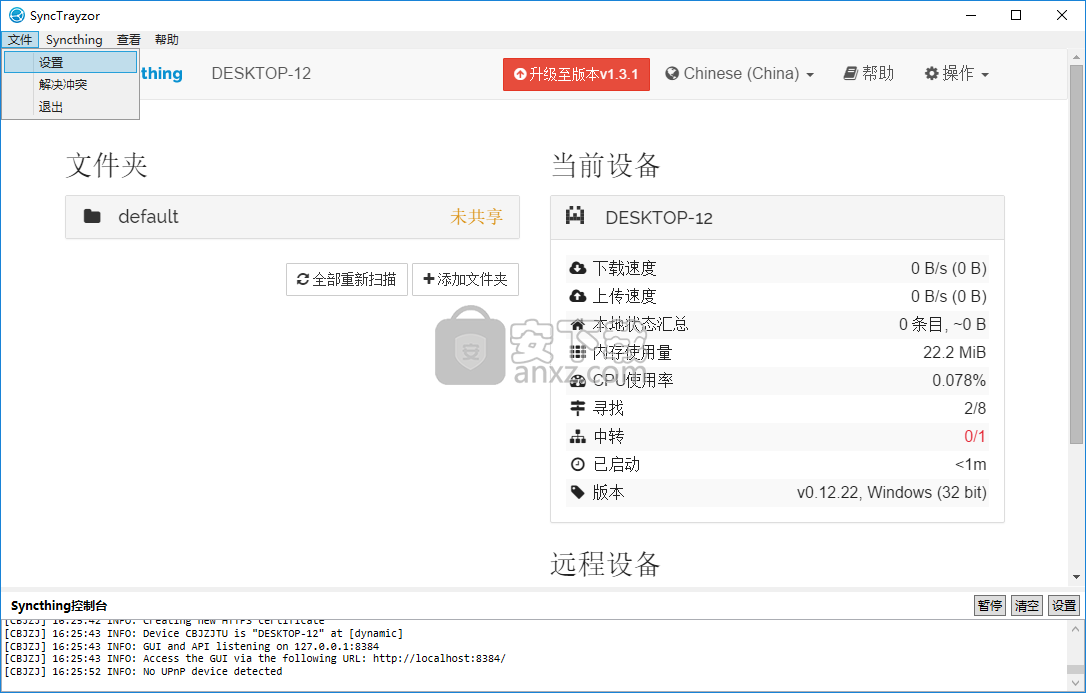The height and width of the screenshot is (693, 1086).
Task: Expand the DESKTOP-12 device panel
Action: click(777, 217)
